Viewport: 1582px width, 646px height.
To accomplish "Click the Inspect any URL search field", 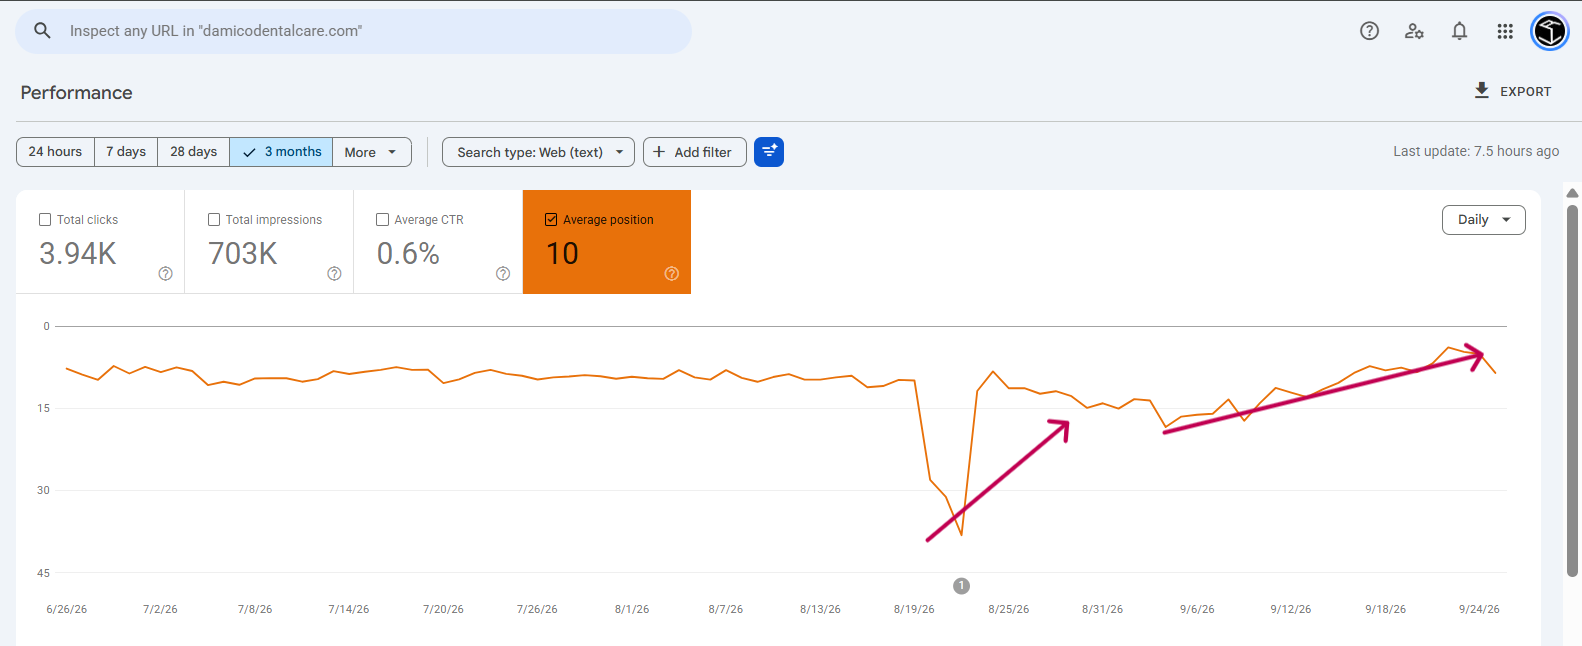I will [x=353, y=31].
